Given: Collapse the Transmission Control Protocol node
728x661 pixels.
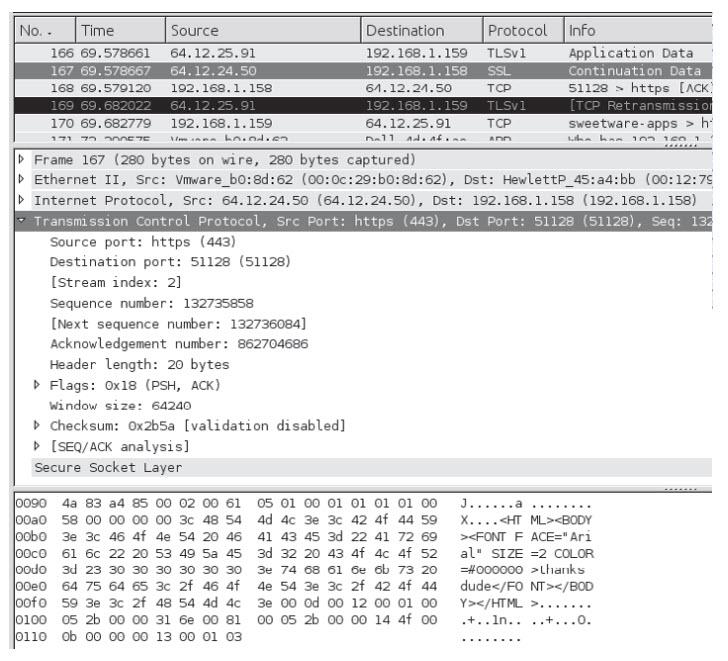Looking at the screenshot, I should 21,220.
